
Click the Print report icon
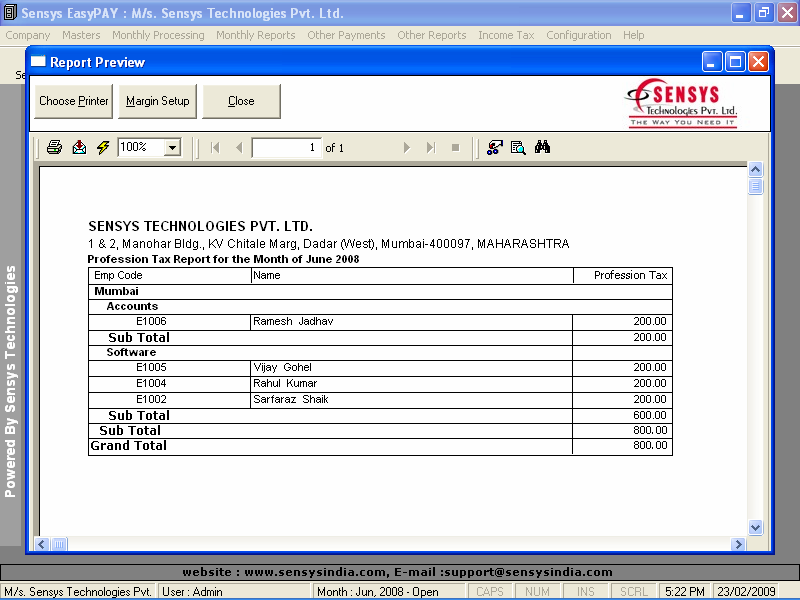click(54, 147)
